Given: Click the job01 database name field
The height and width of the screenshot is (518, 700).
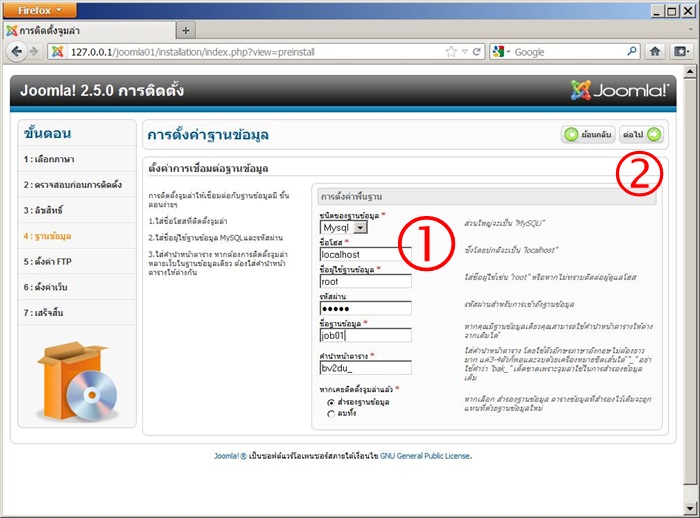Looking at the screenshot, I should [365, 335].
